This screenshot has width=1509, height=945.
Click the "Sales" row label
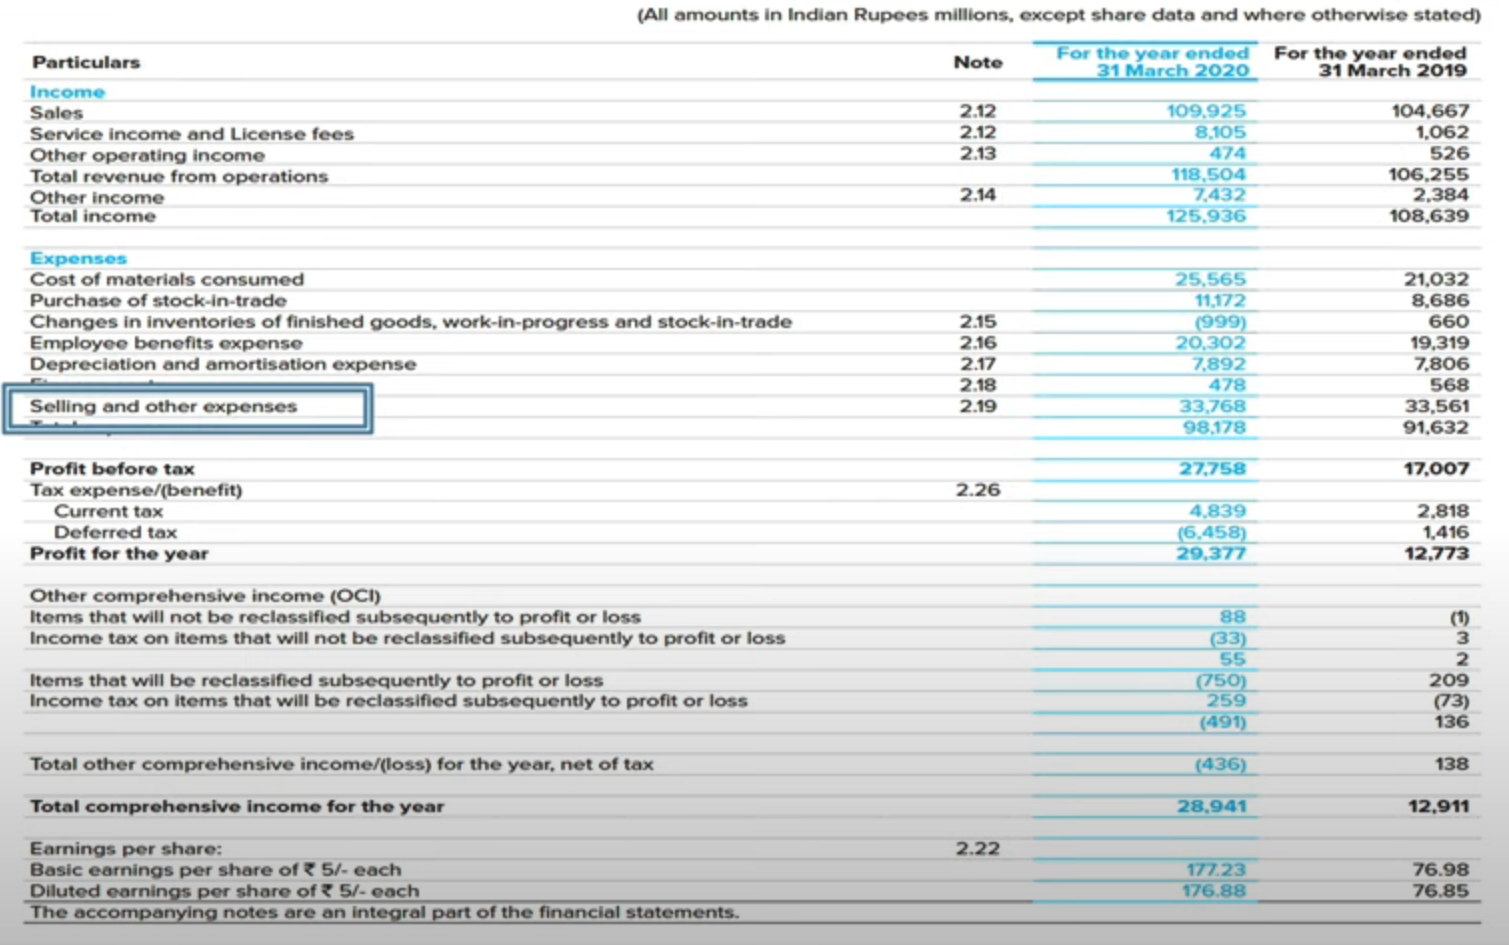pos(56,113)
